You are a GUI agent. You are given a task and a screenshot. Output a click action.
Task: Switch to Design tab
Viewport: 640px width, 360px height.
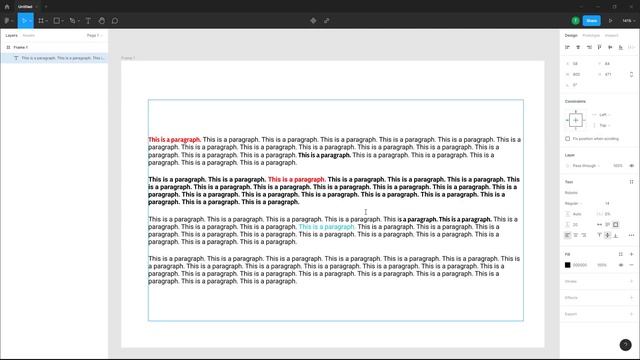click(571, 36)
